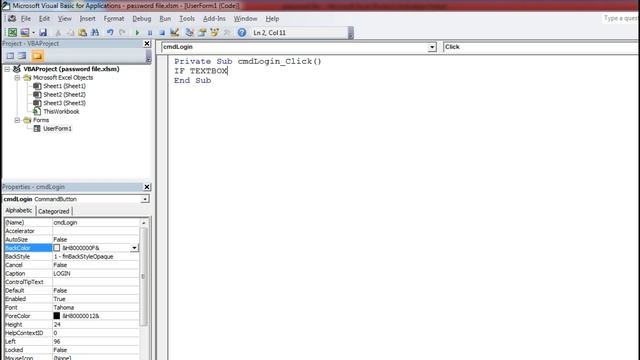The height and width of the screenshot is (360, 640).
Task: Open the Tools menu
Action: click(187, 19)
